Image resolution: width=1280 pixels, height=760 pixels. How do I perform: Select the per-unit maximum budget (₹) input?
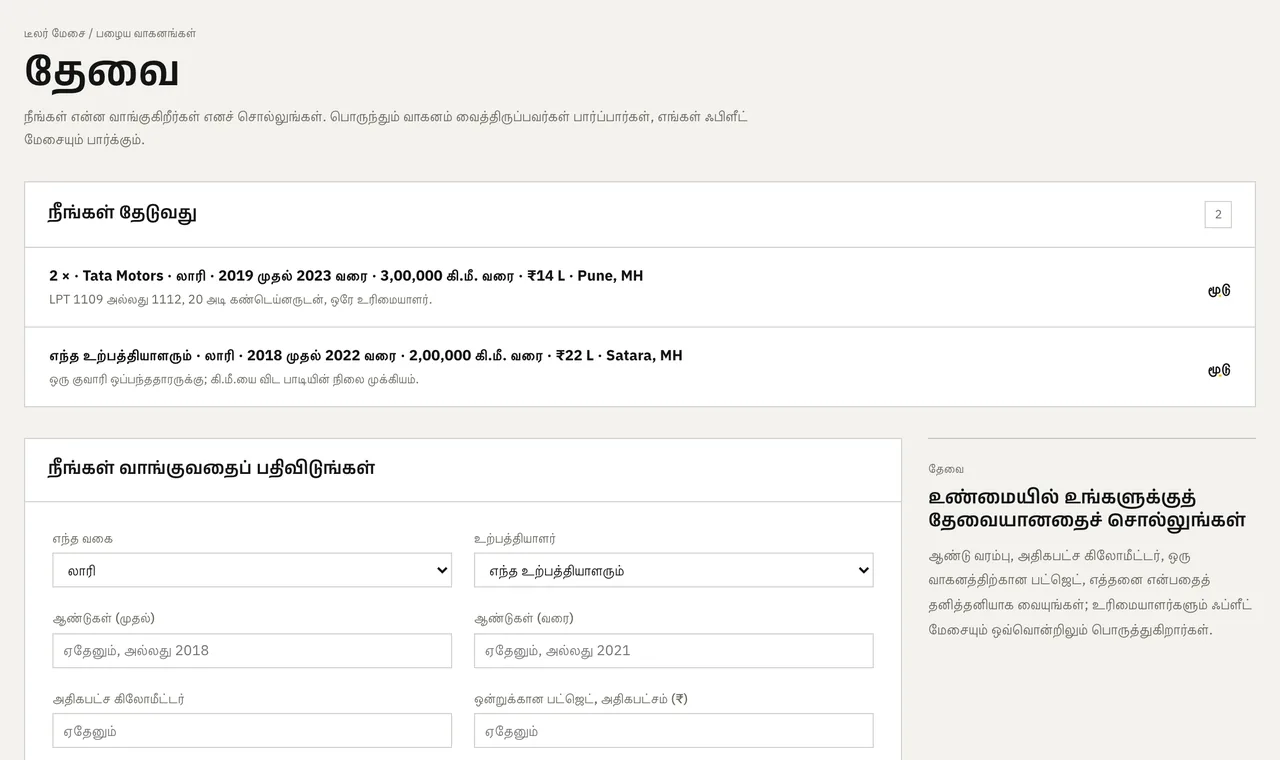point(674,730)
